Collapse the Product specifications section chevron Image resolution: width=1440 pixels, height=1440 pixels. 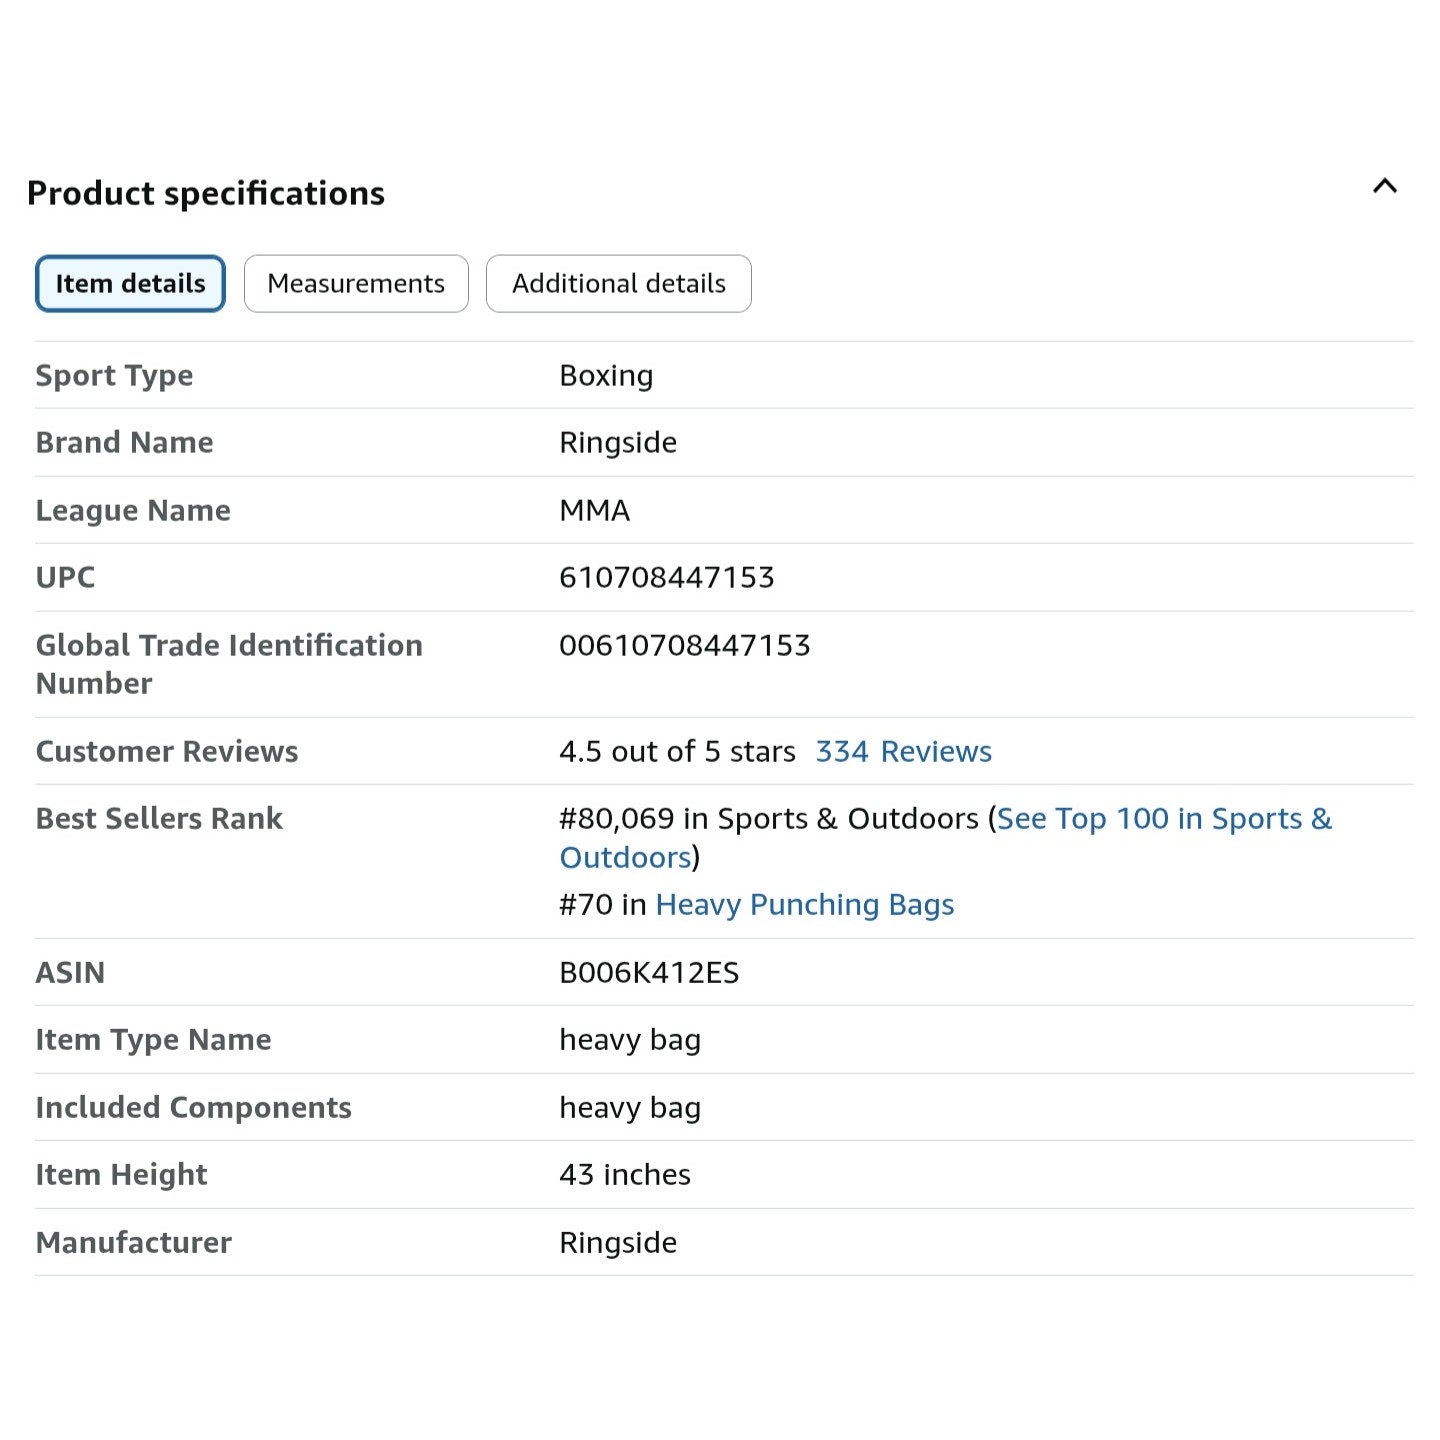[1384, 186]
